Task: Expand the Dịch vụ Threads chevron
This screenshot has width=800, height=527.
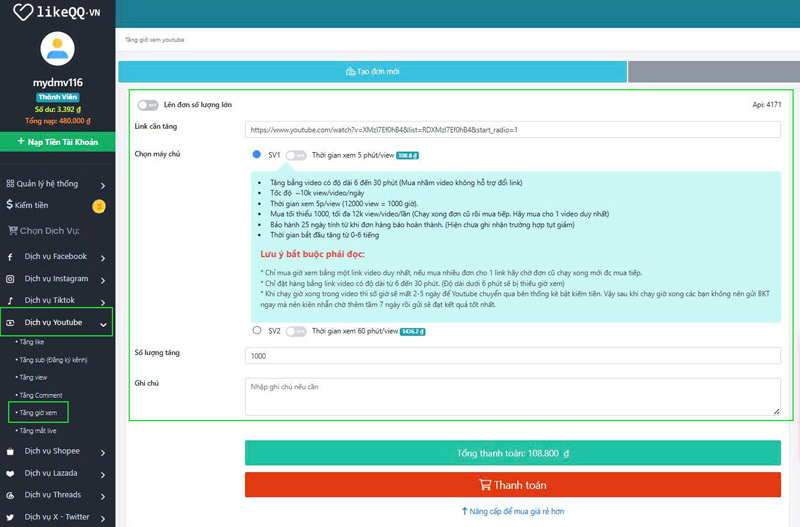Action: coord(103,496)
